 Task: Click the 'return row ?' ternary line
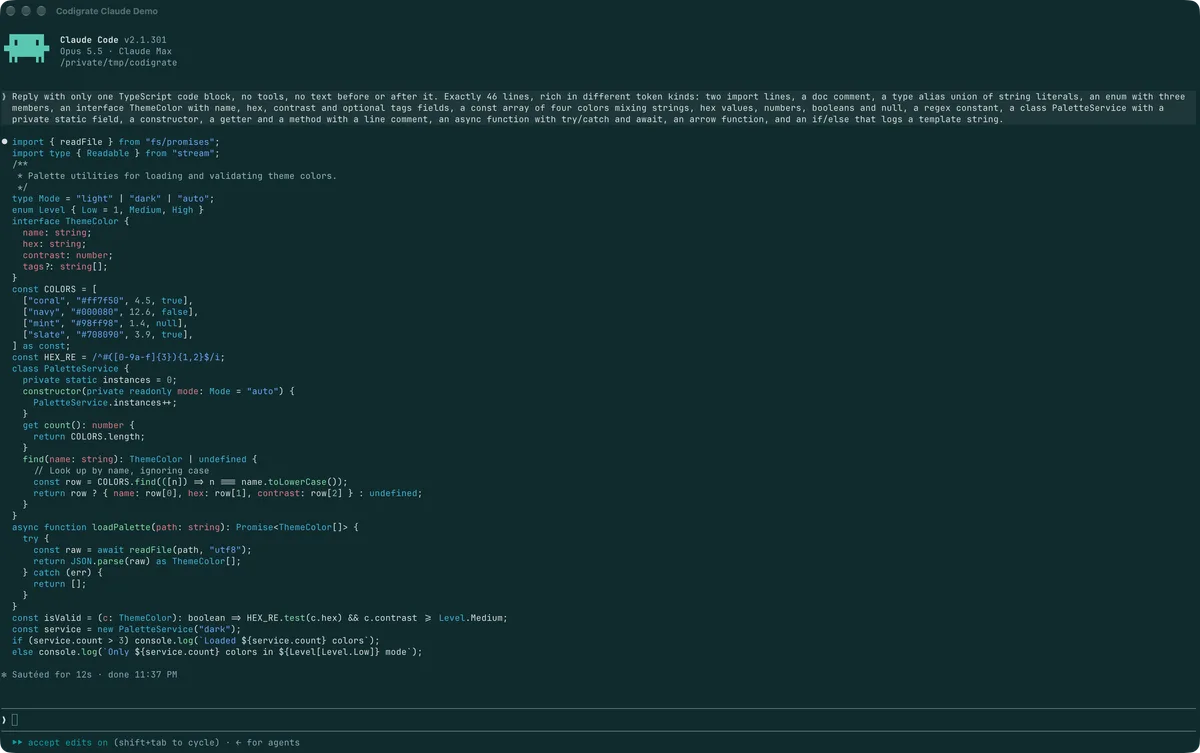228,493
